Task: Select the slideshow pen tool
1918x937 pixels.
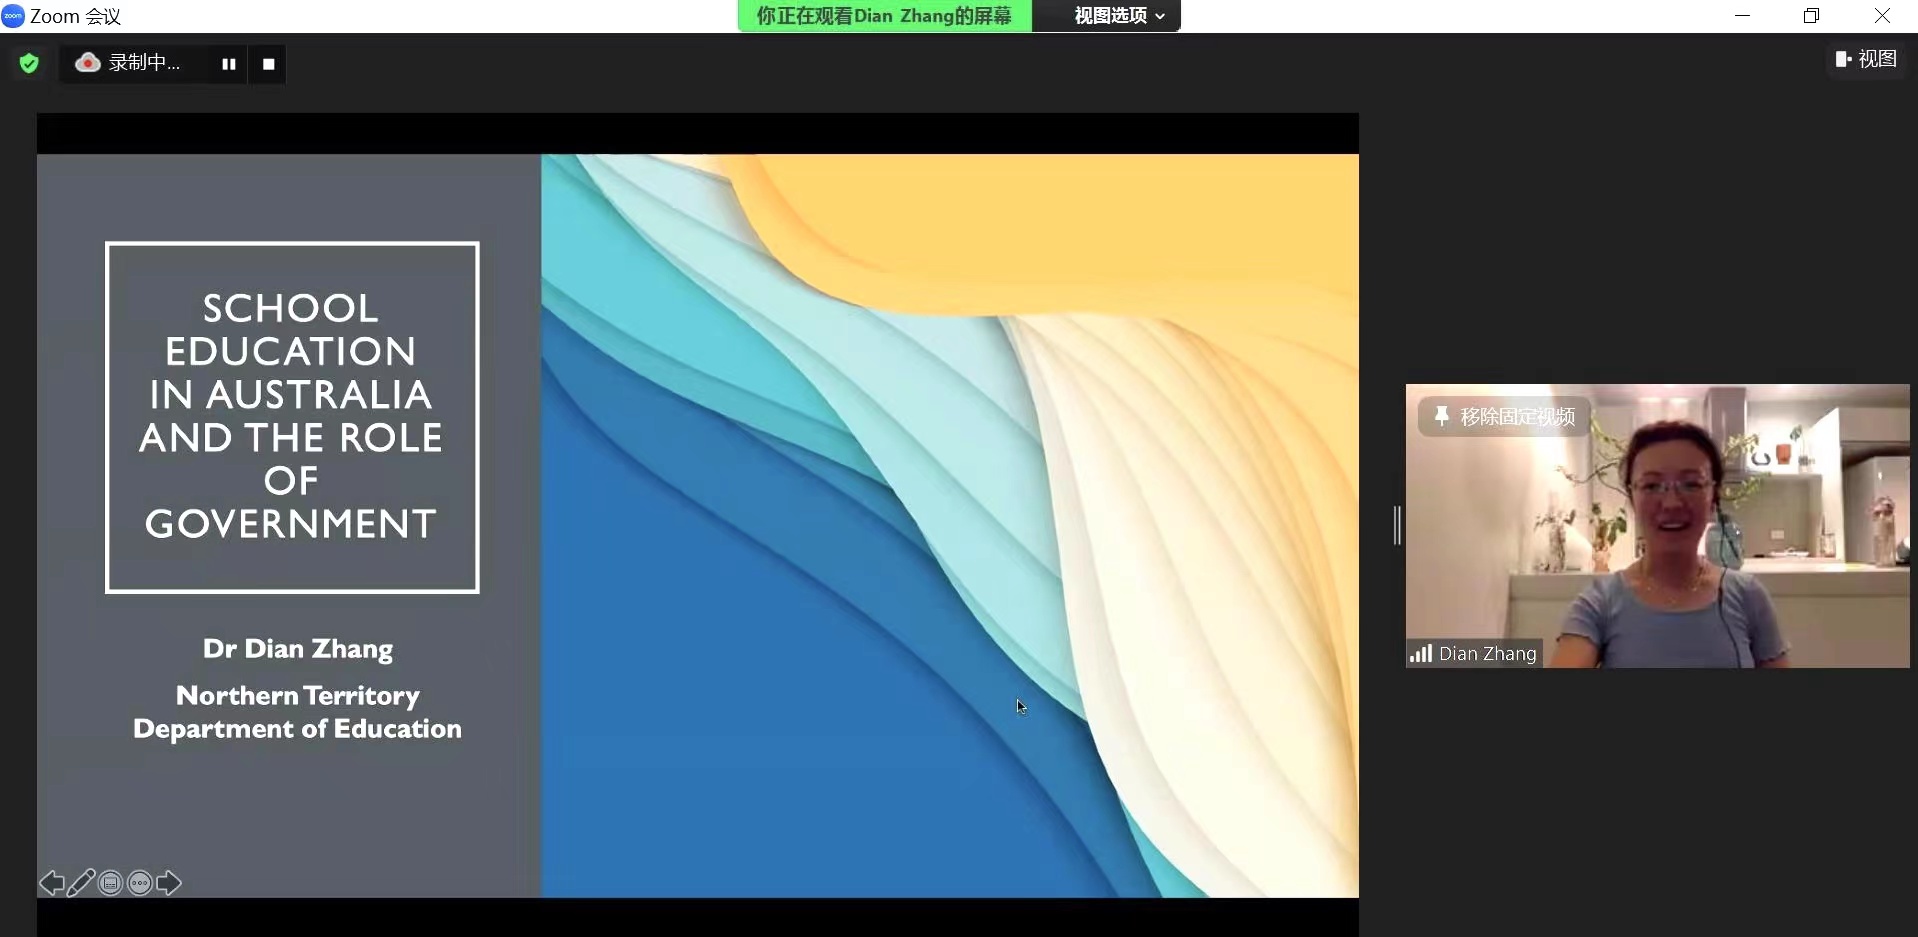Action: [x=81, y=883]
